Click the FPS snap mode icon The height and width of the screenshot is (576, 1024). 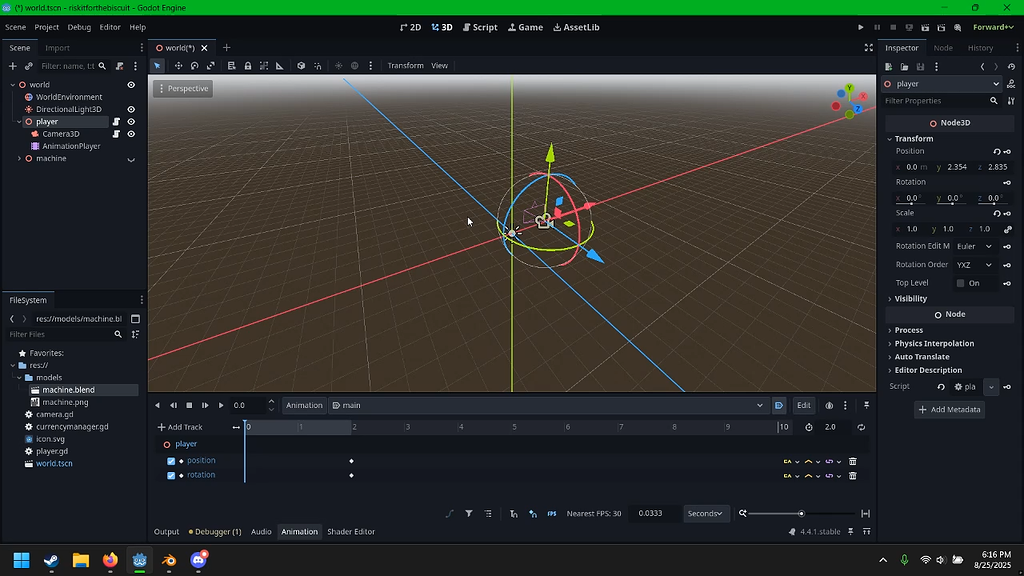(552, 514)
